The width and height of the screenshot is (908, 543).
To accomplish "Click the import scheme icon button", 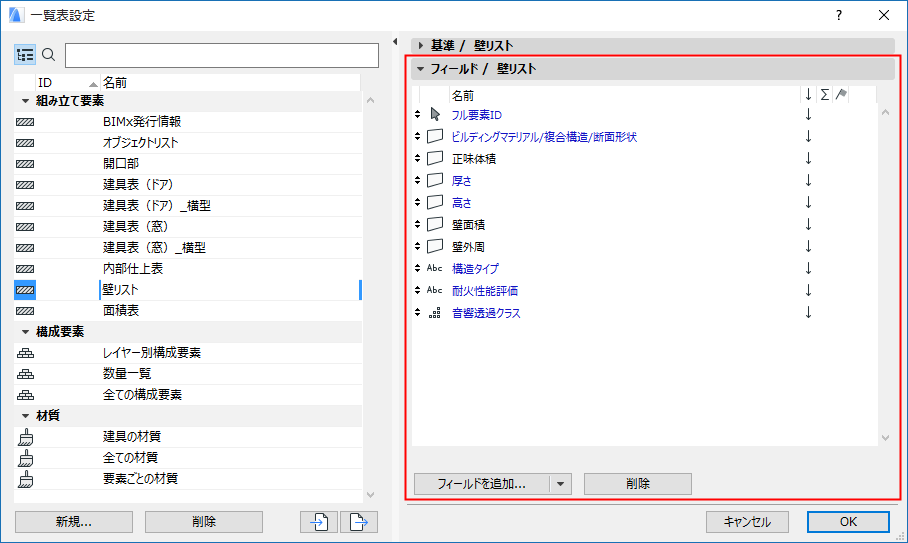I will coord(318,522).
